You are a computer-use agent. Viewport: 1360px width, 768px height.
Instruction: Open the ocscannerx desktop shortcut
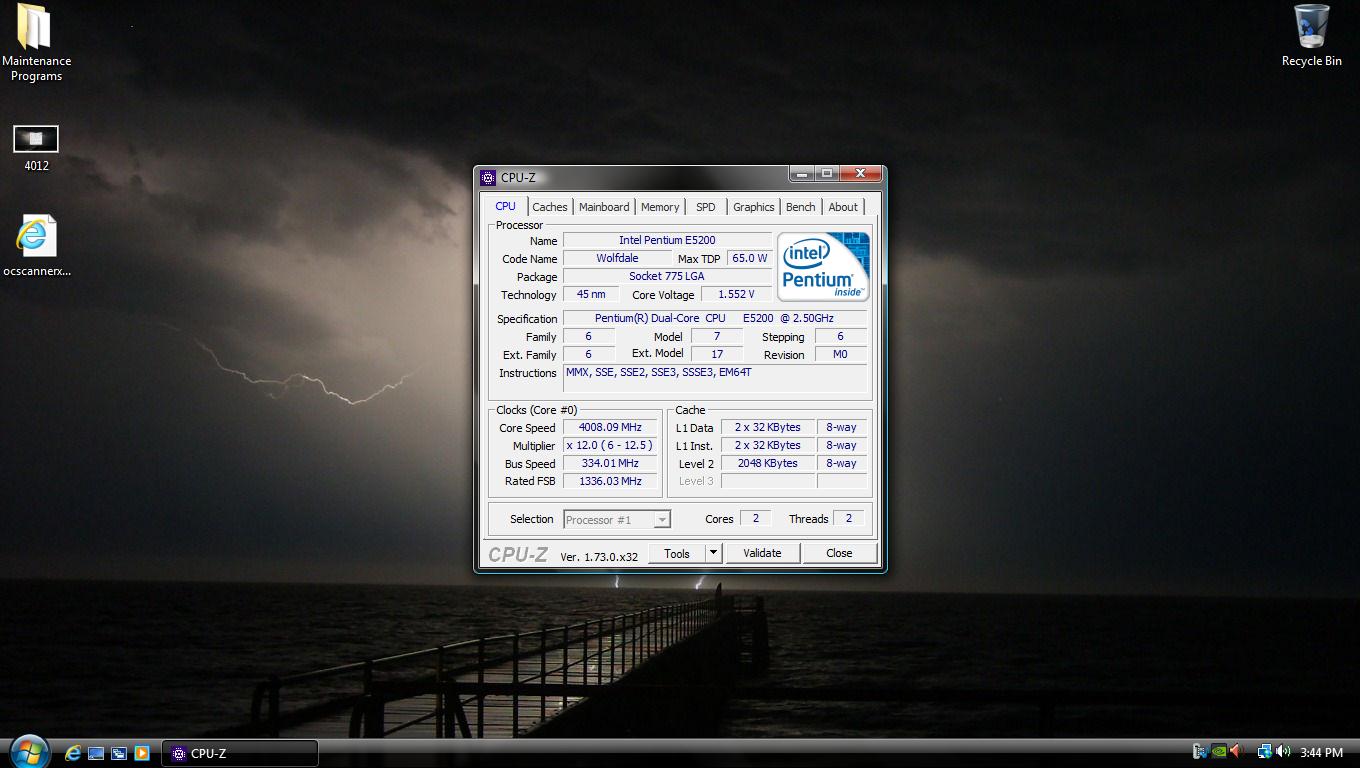(x=36, y=245)
